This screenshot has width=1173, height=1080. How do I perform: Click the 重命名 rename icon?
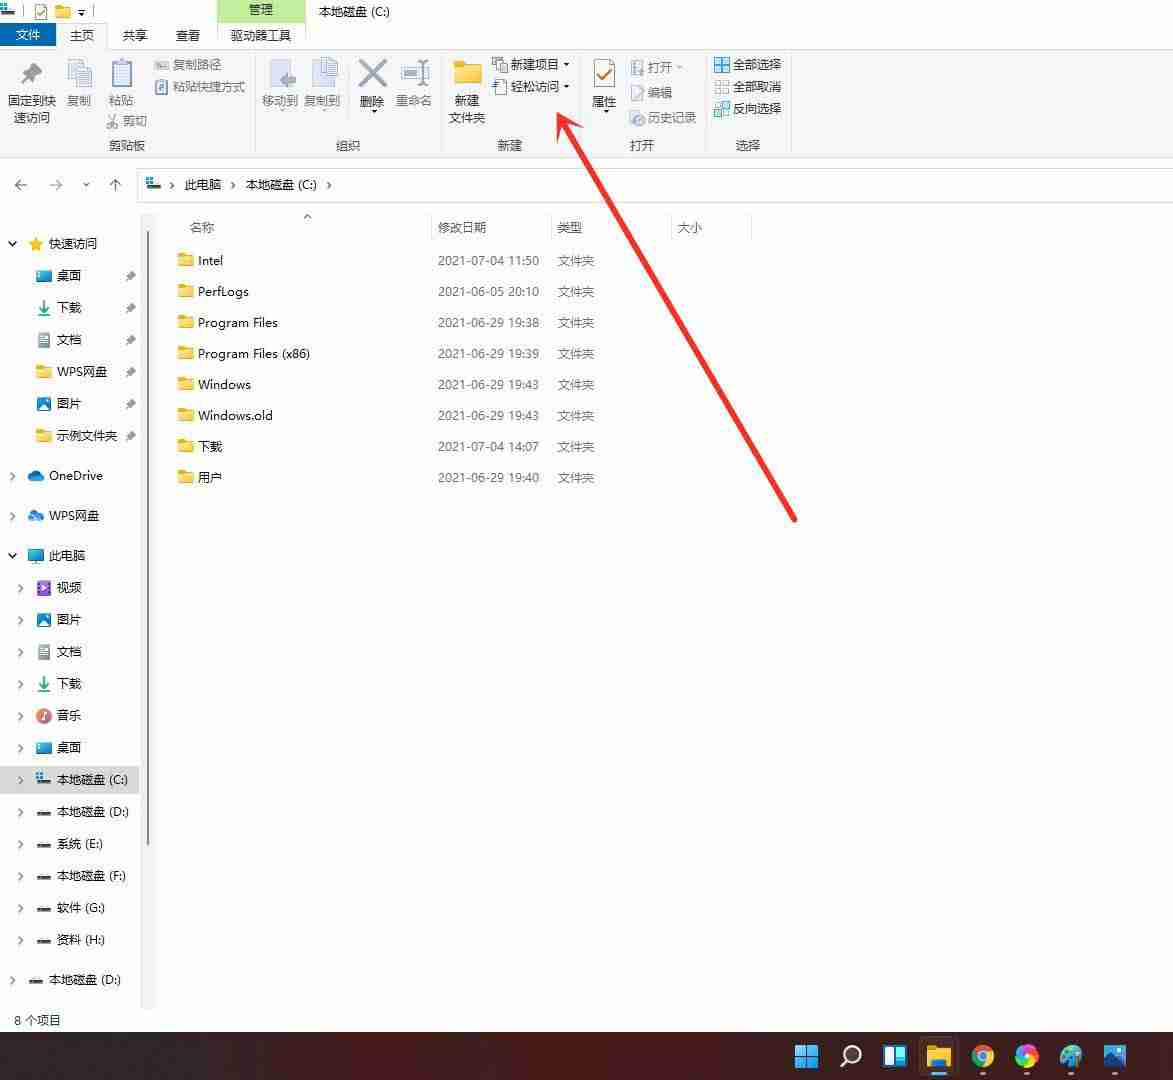tap(414, 85)
